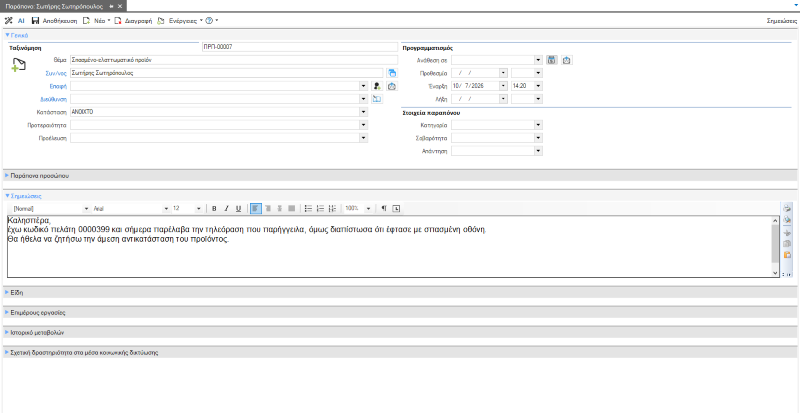Screen dimensions: 800x413
Task: Click the help question mark icon
Action: click(209, 21)
